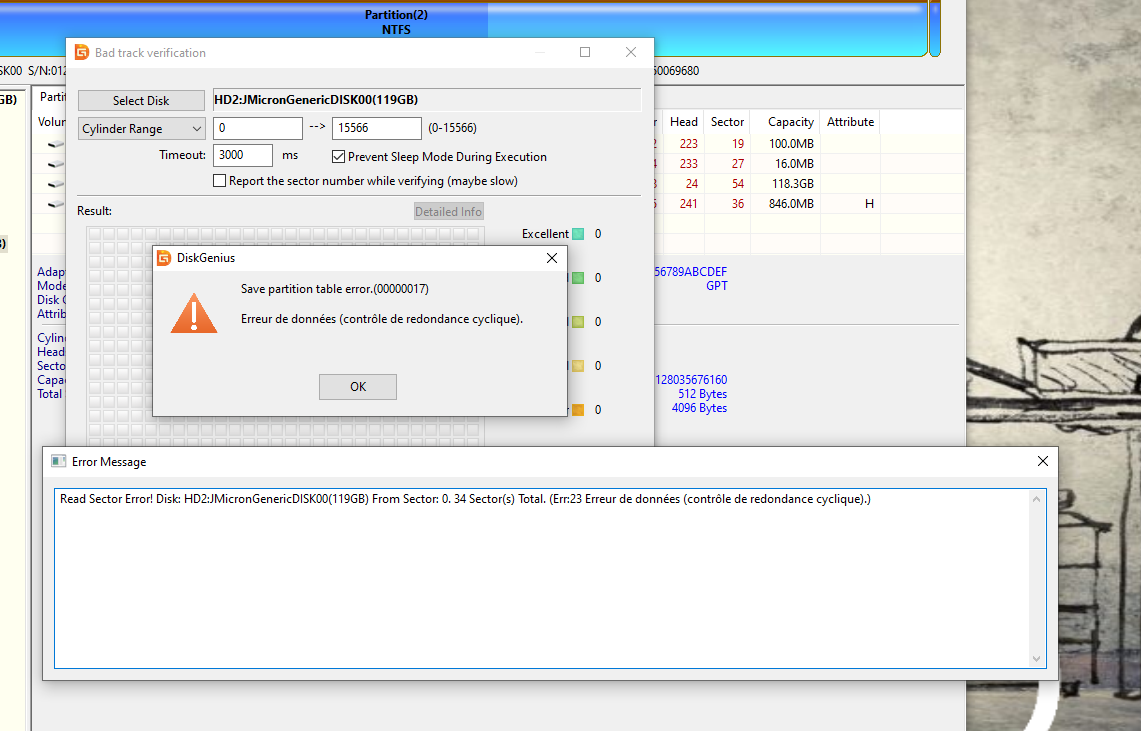The image size is (1141, 731).
Task: Close the Error Message window
Action: [x=1042, y=461]
